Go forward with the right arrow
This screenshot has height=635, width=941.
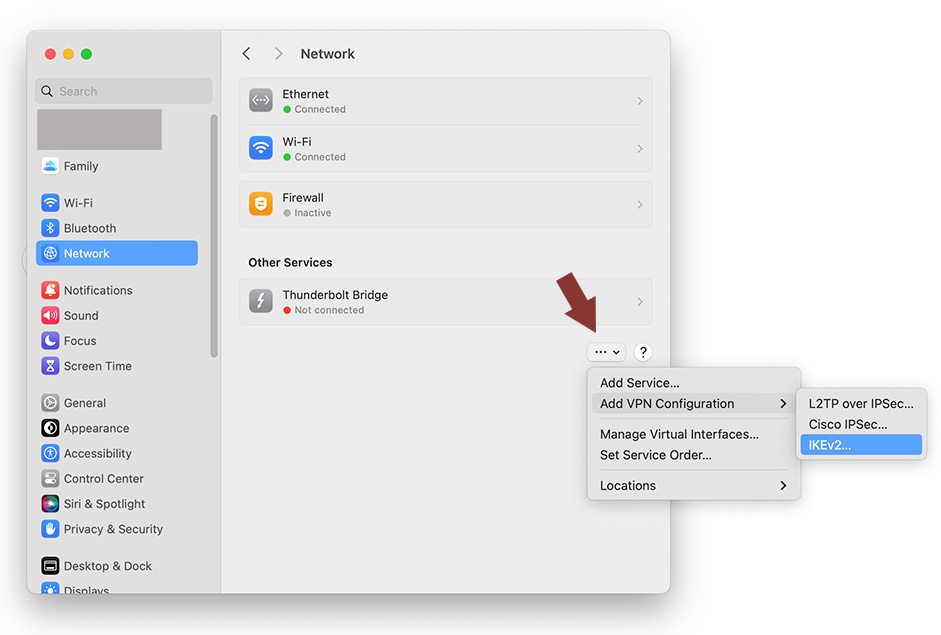click(x=278, y=53)
